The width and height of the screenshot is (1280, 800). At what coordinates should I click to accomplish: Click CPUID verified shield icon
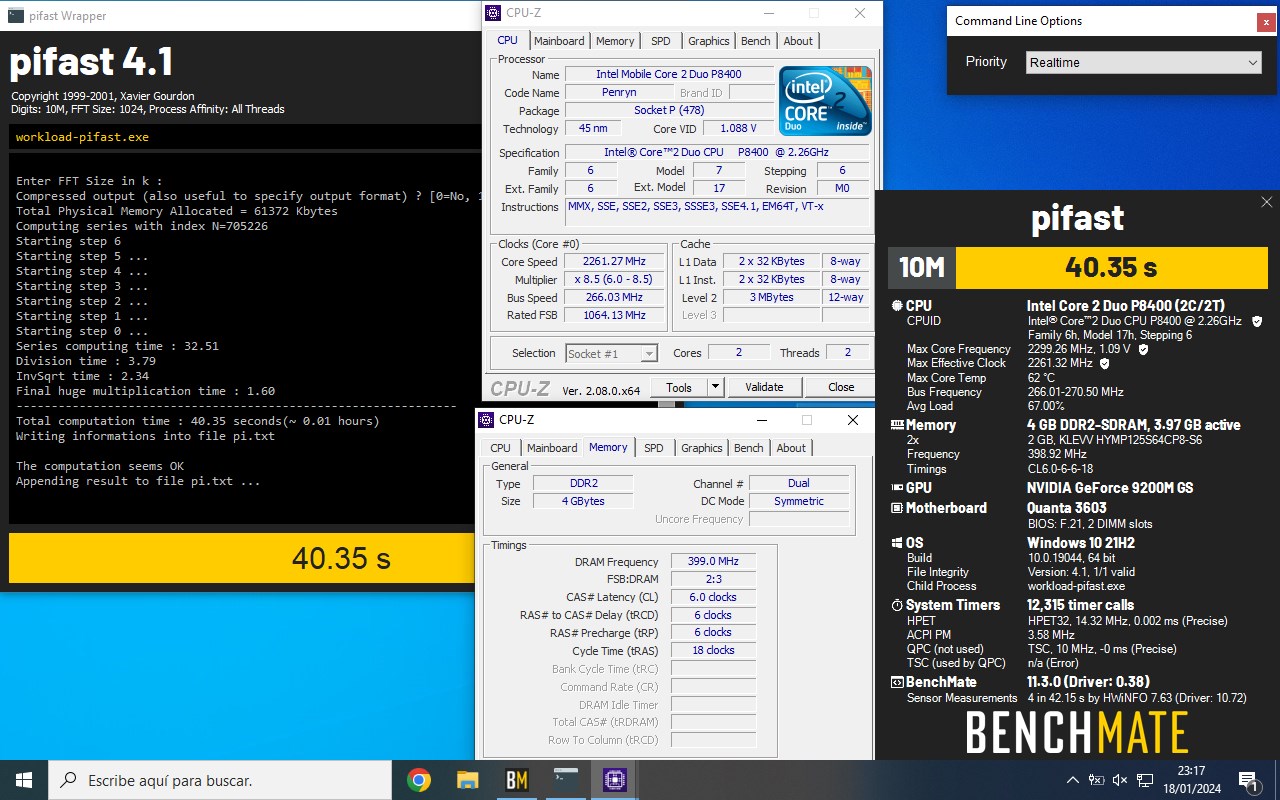coord(1257,321)
